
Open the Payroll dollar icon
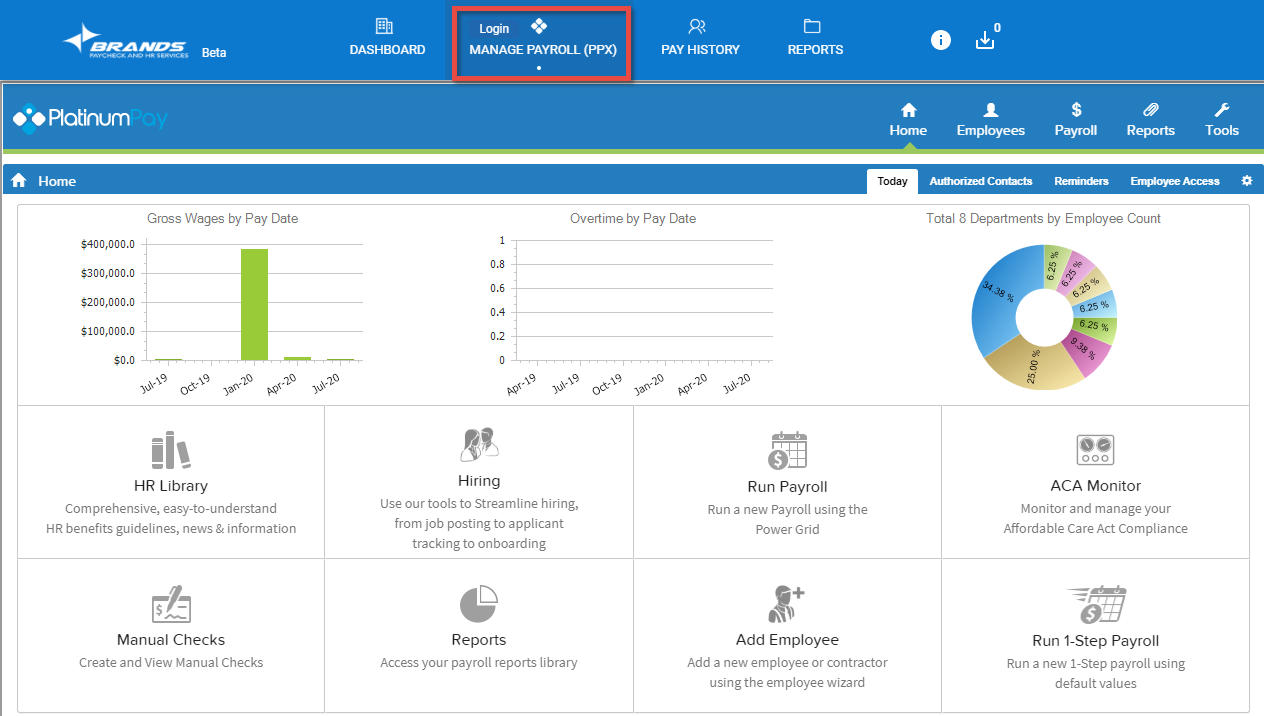tap(1076, 109)
